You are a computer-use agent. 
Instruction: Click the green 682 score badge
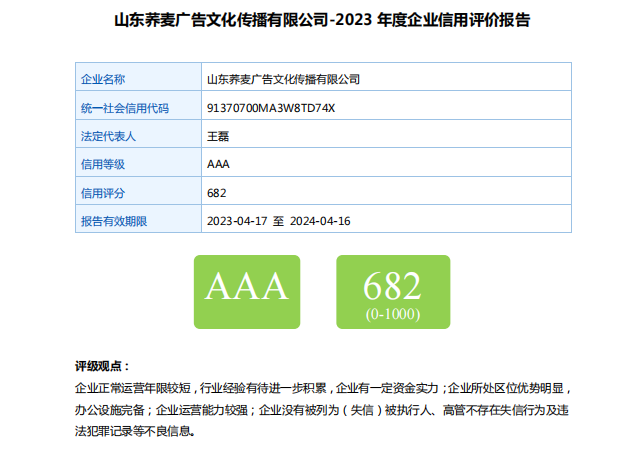pyautogui.click(x=393, y=292)
